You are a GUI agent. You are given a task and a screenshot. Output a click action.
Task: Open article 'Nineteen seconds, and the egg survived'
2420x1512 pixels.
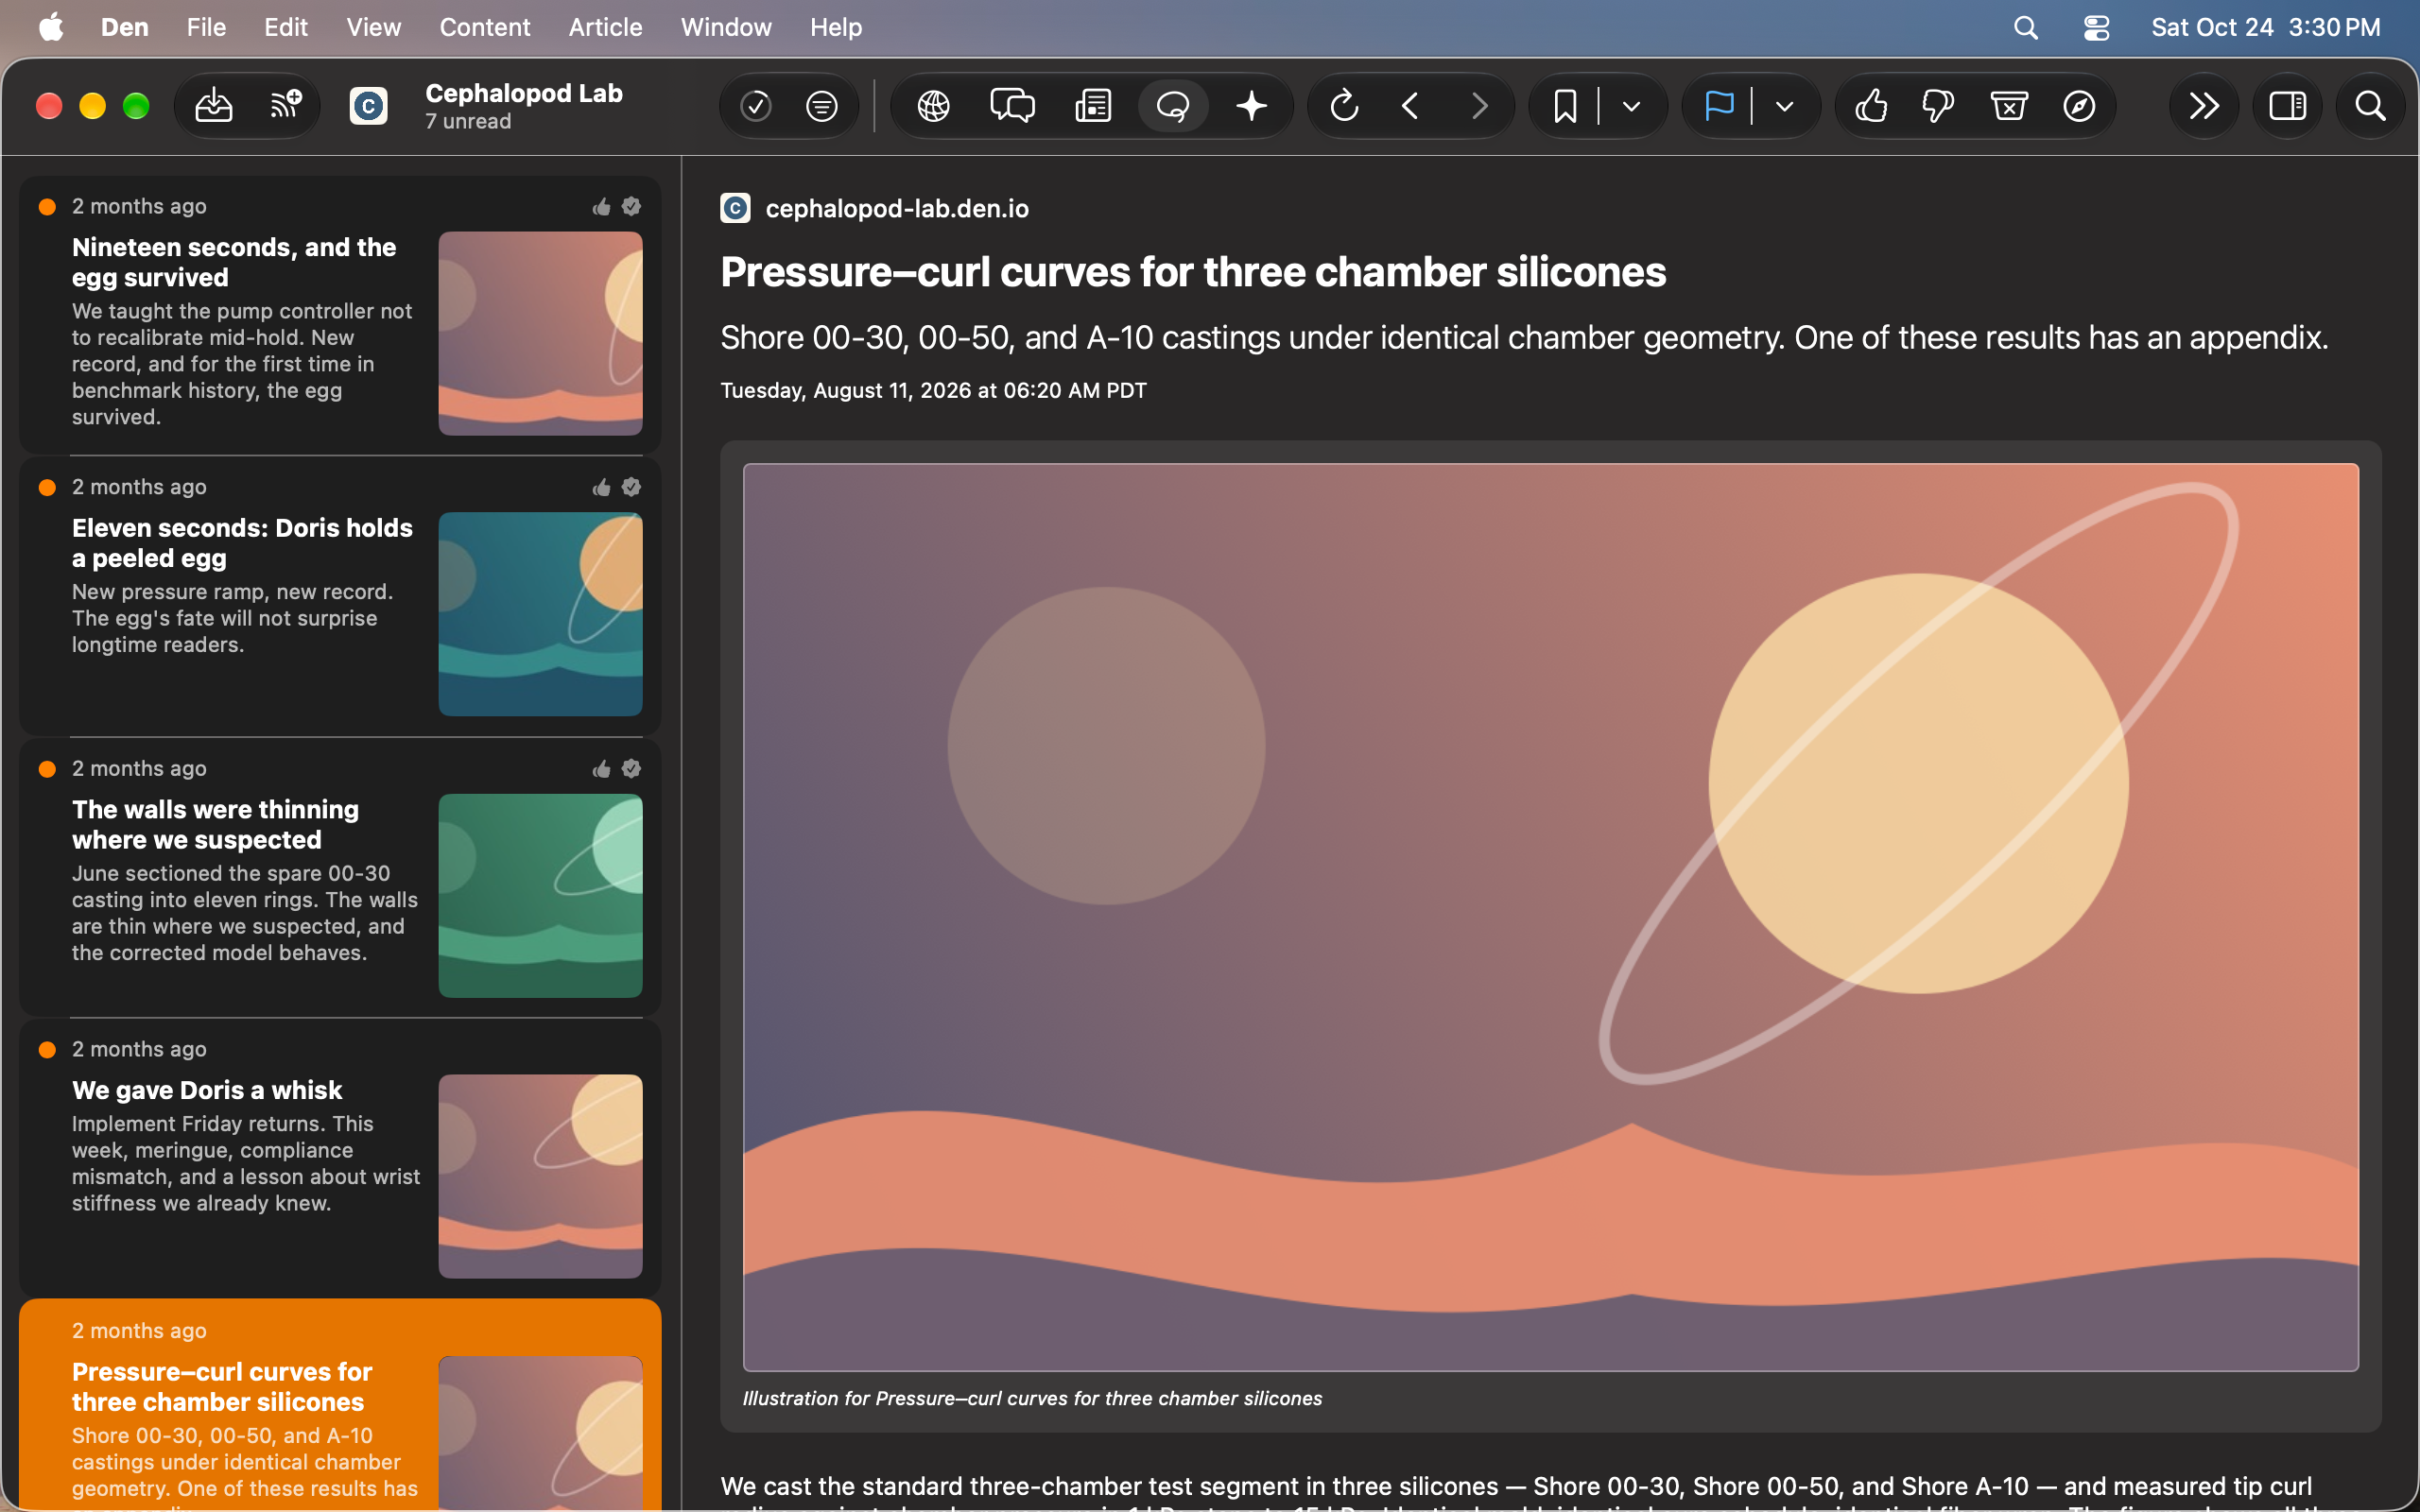coord(340,315)
